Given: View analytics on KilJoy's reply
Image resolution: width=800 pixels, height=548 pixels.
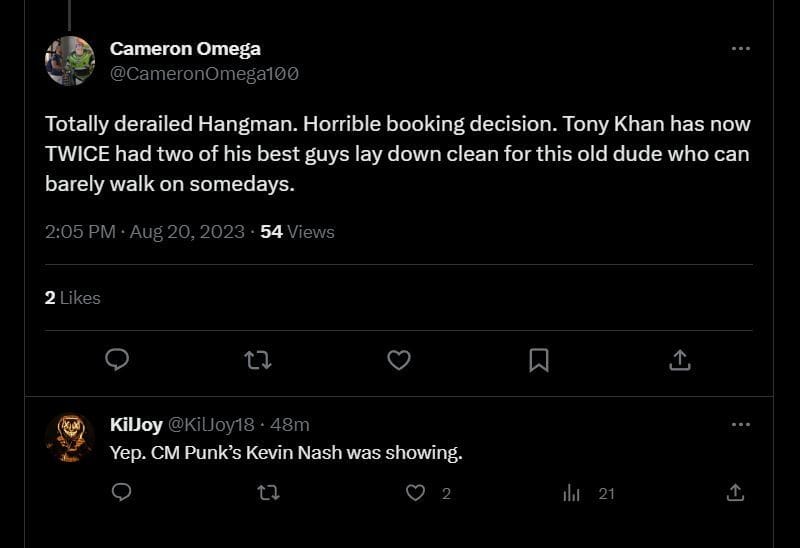Looking at the screenshot, I should point(573,492).
